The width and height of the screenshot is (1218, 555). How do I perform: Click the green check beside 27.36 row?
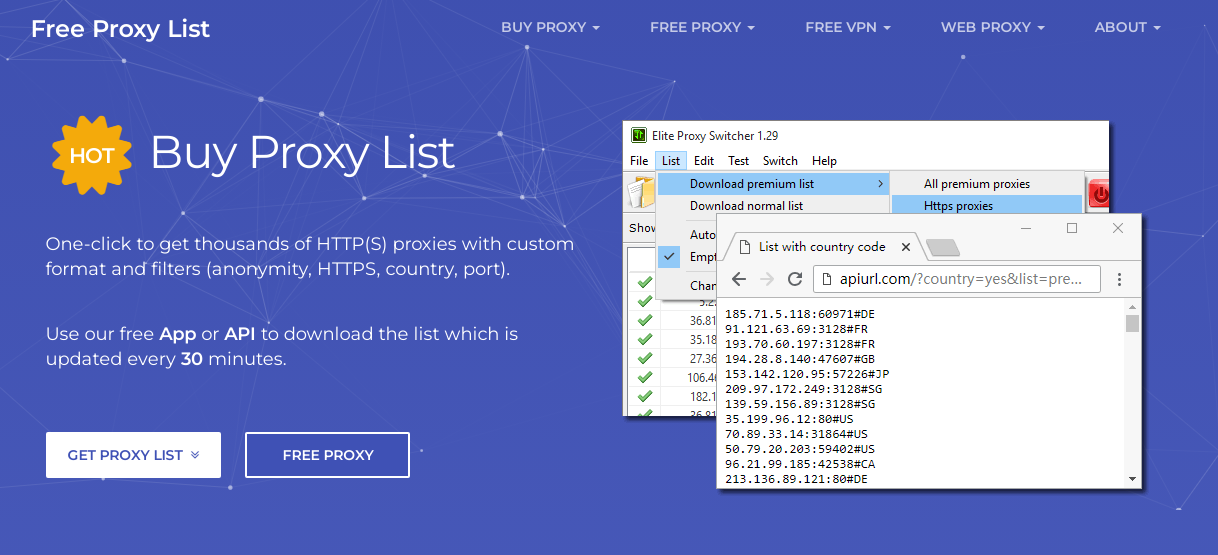(645, 358)
